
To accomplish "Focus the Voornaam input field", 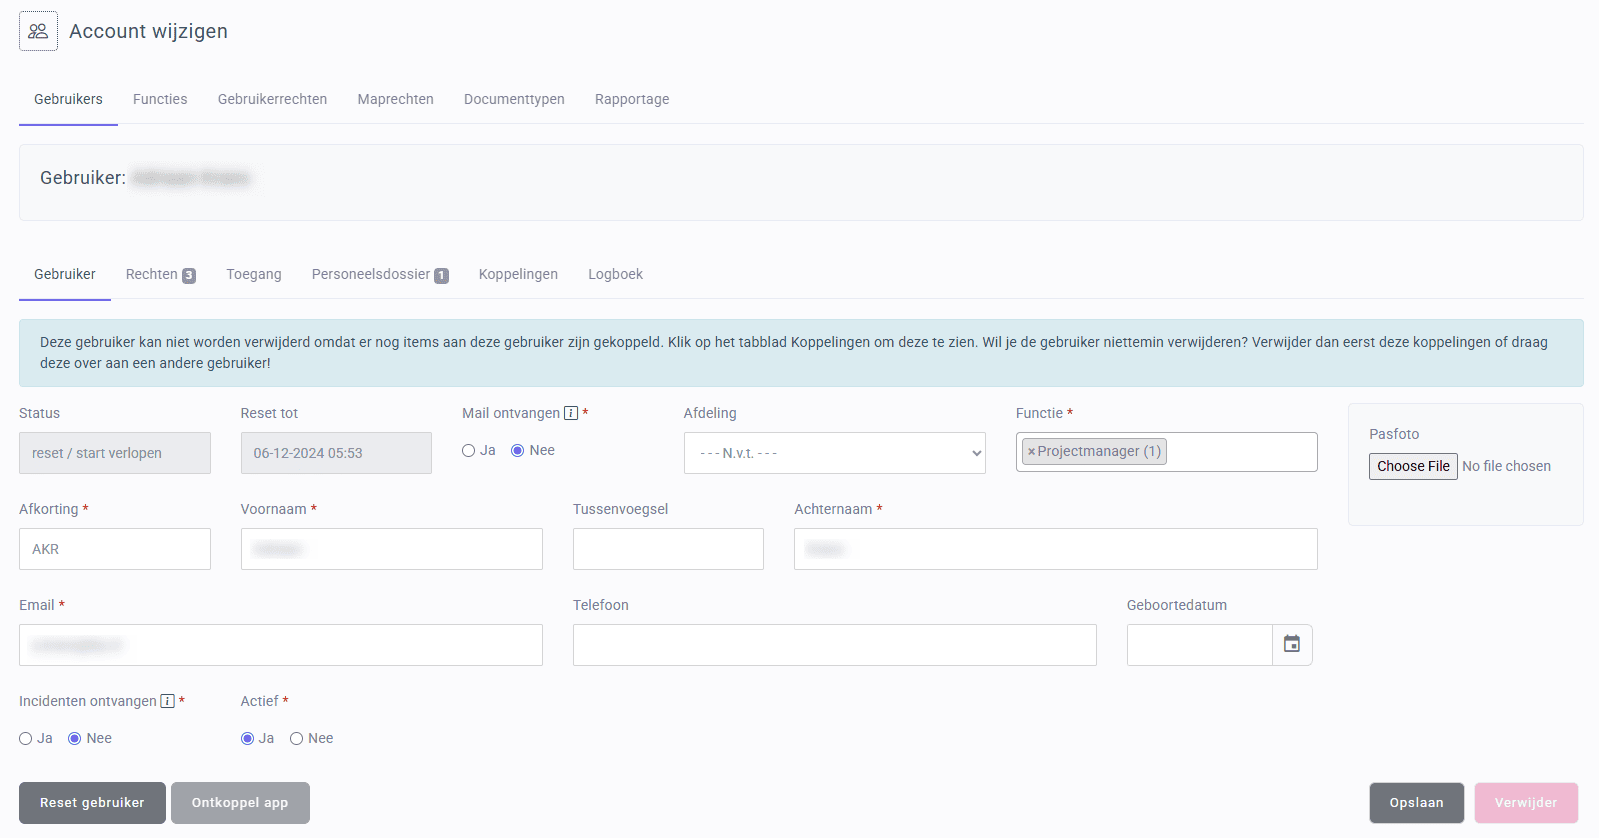I will 392,549.
